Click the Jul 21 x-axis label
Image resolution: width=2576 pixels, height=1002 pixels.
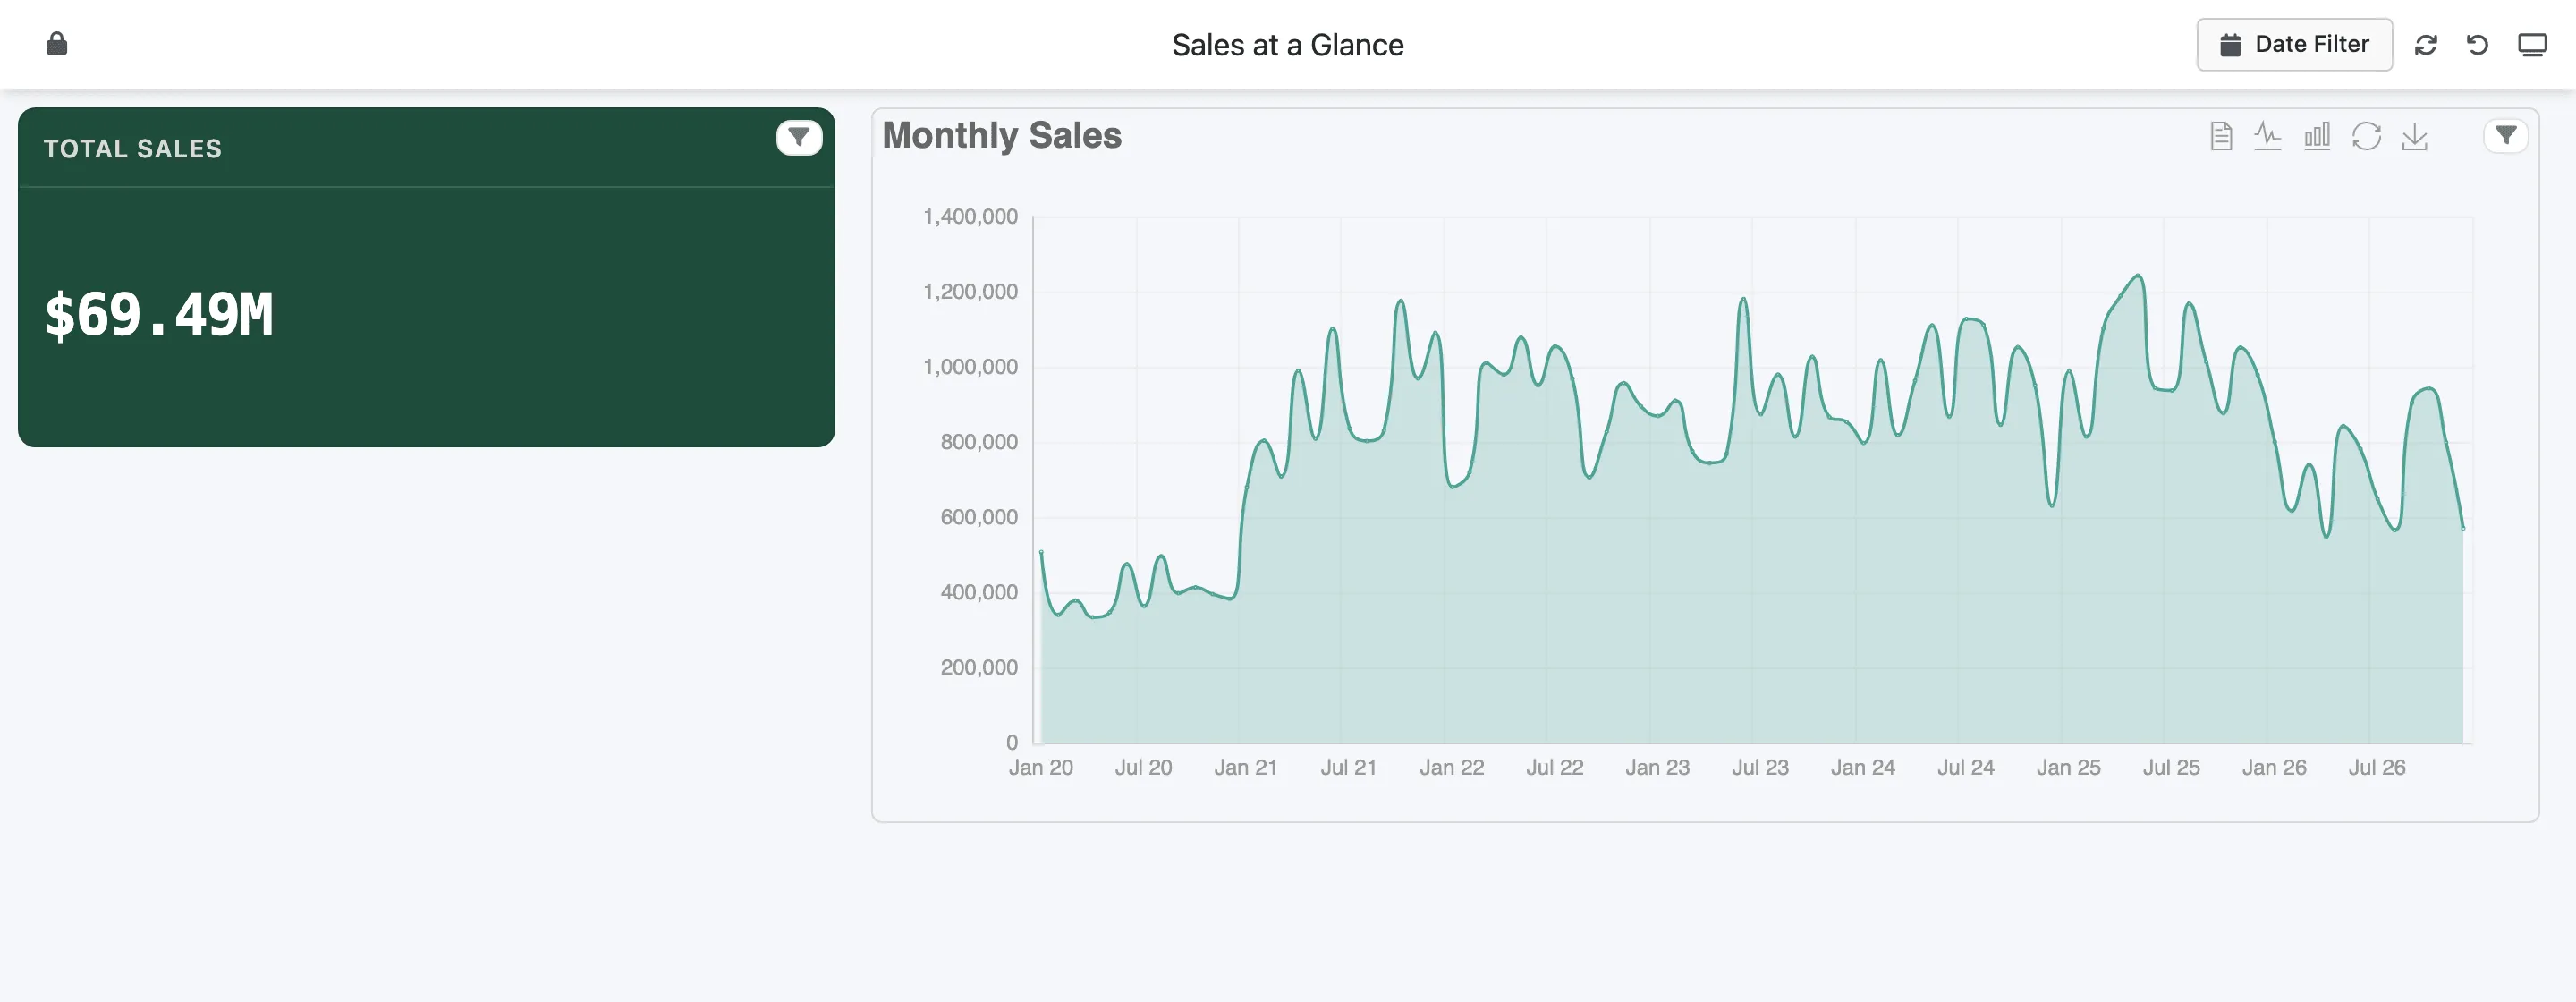[1349, 767]
